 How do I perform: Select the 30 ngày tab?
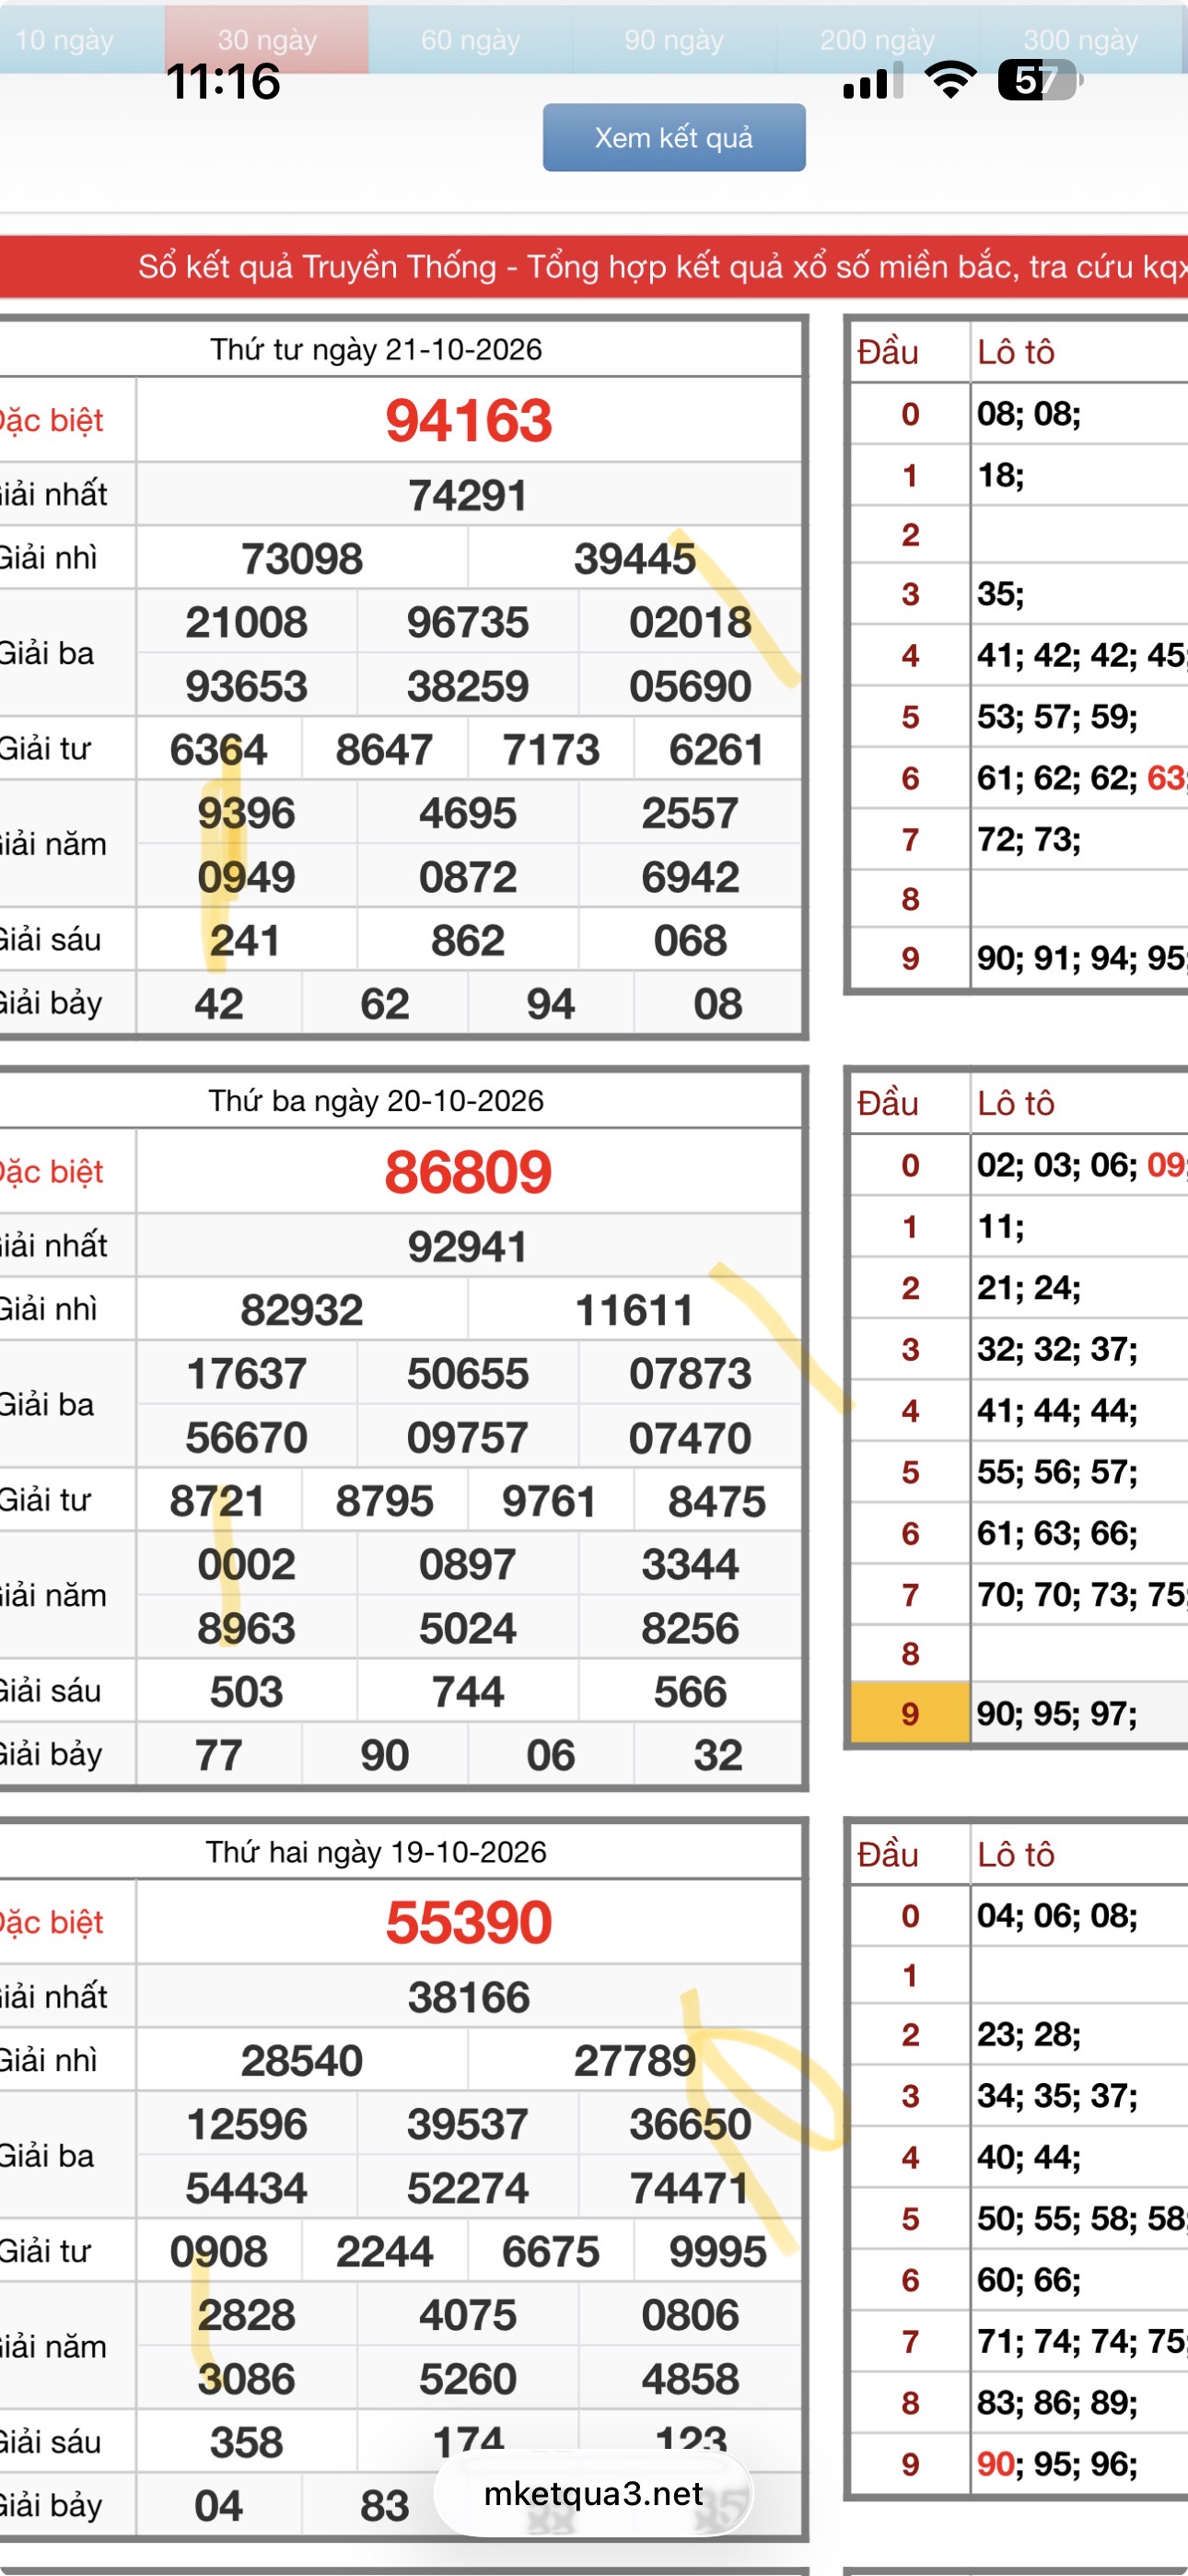(x=267, y=39)
